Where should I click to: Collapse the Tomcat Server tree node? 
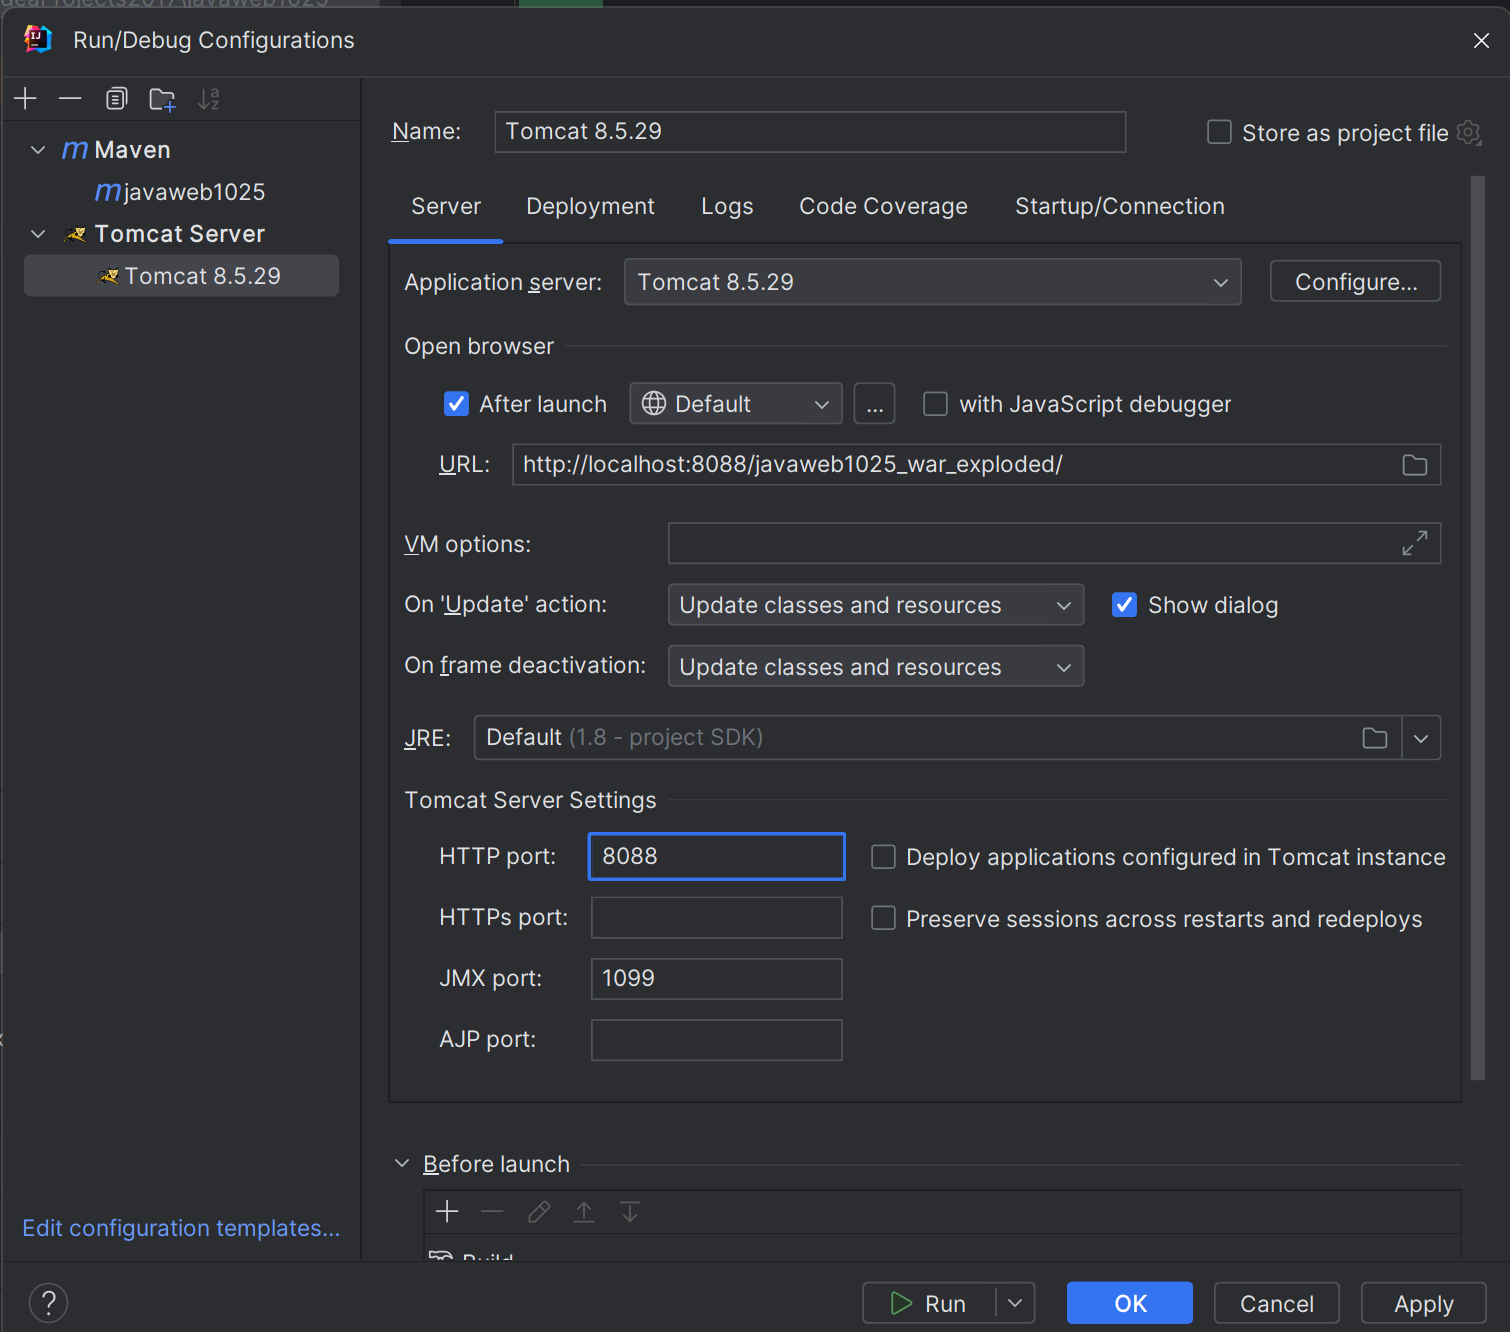(x=38, y=234)
